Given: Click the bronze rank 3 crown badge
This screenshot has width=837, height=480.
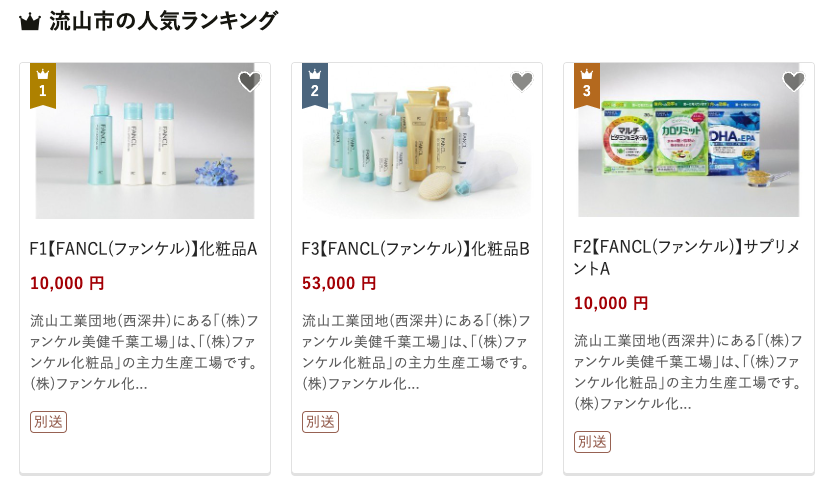Looking at the screenshot, I should click(587, 85).
